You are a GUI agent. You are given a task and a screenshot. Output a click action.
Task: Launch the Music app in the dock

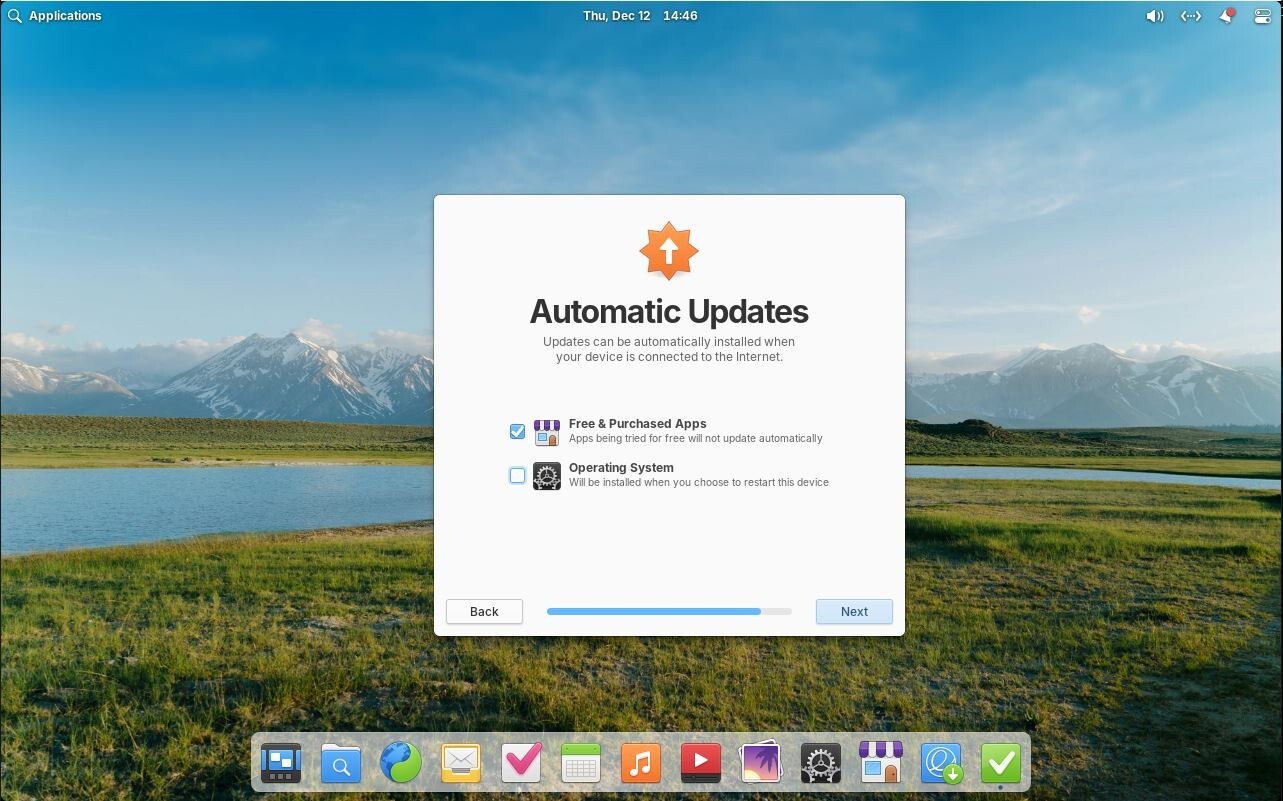click(641, 763)
